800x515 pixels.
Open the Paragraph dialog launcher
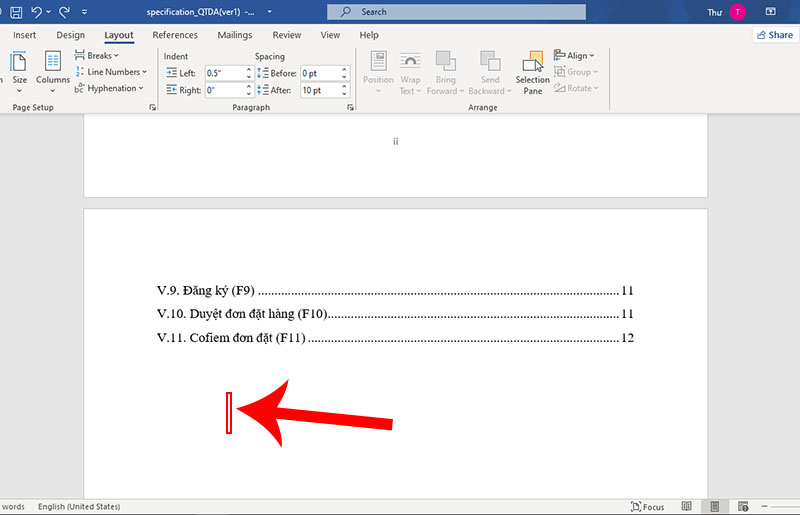tap(350, 107)
